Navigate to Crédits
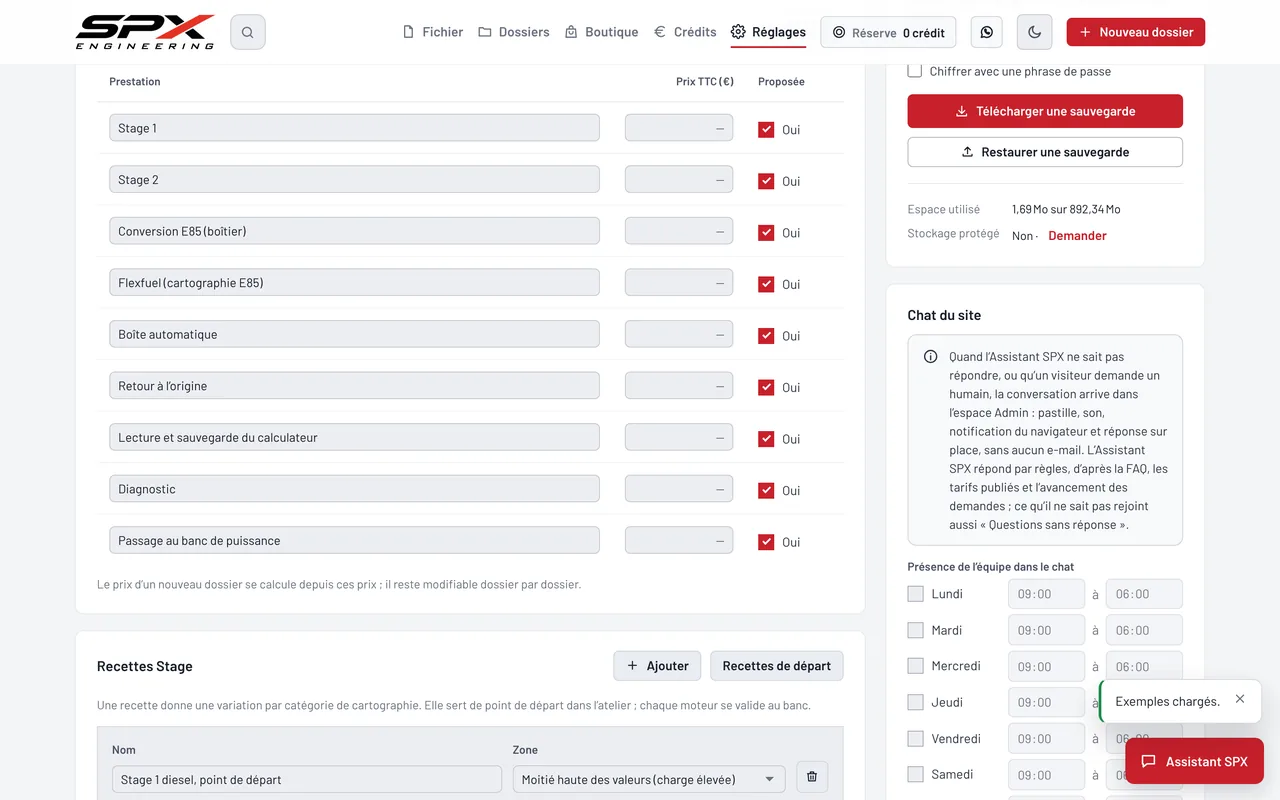 [685, 32]
